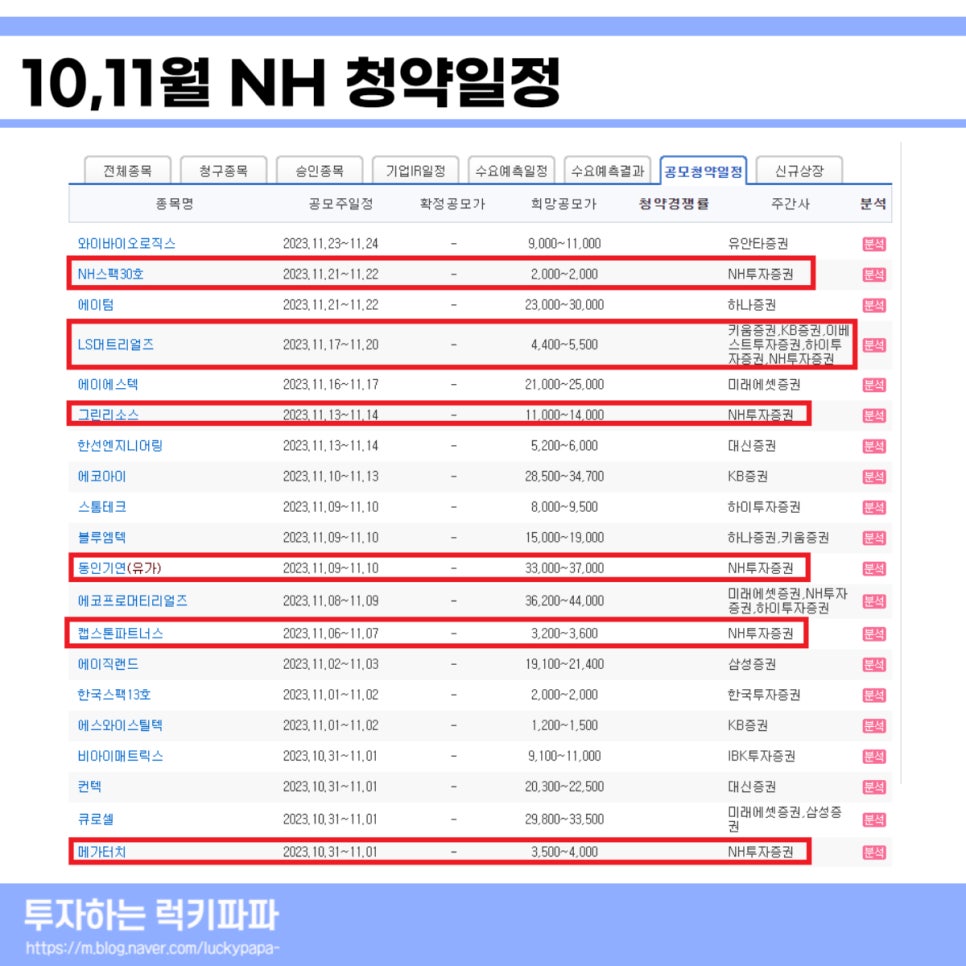
Task: Click the 확정공모가 column header
Action: [453, 204]
